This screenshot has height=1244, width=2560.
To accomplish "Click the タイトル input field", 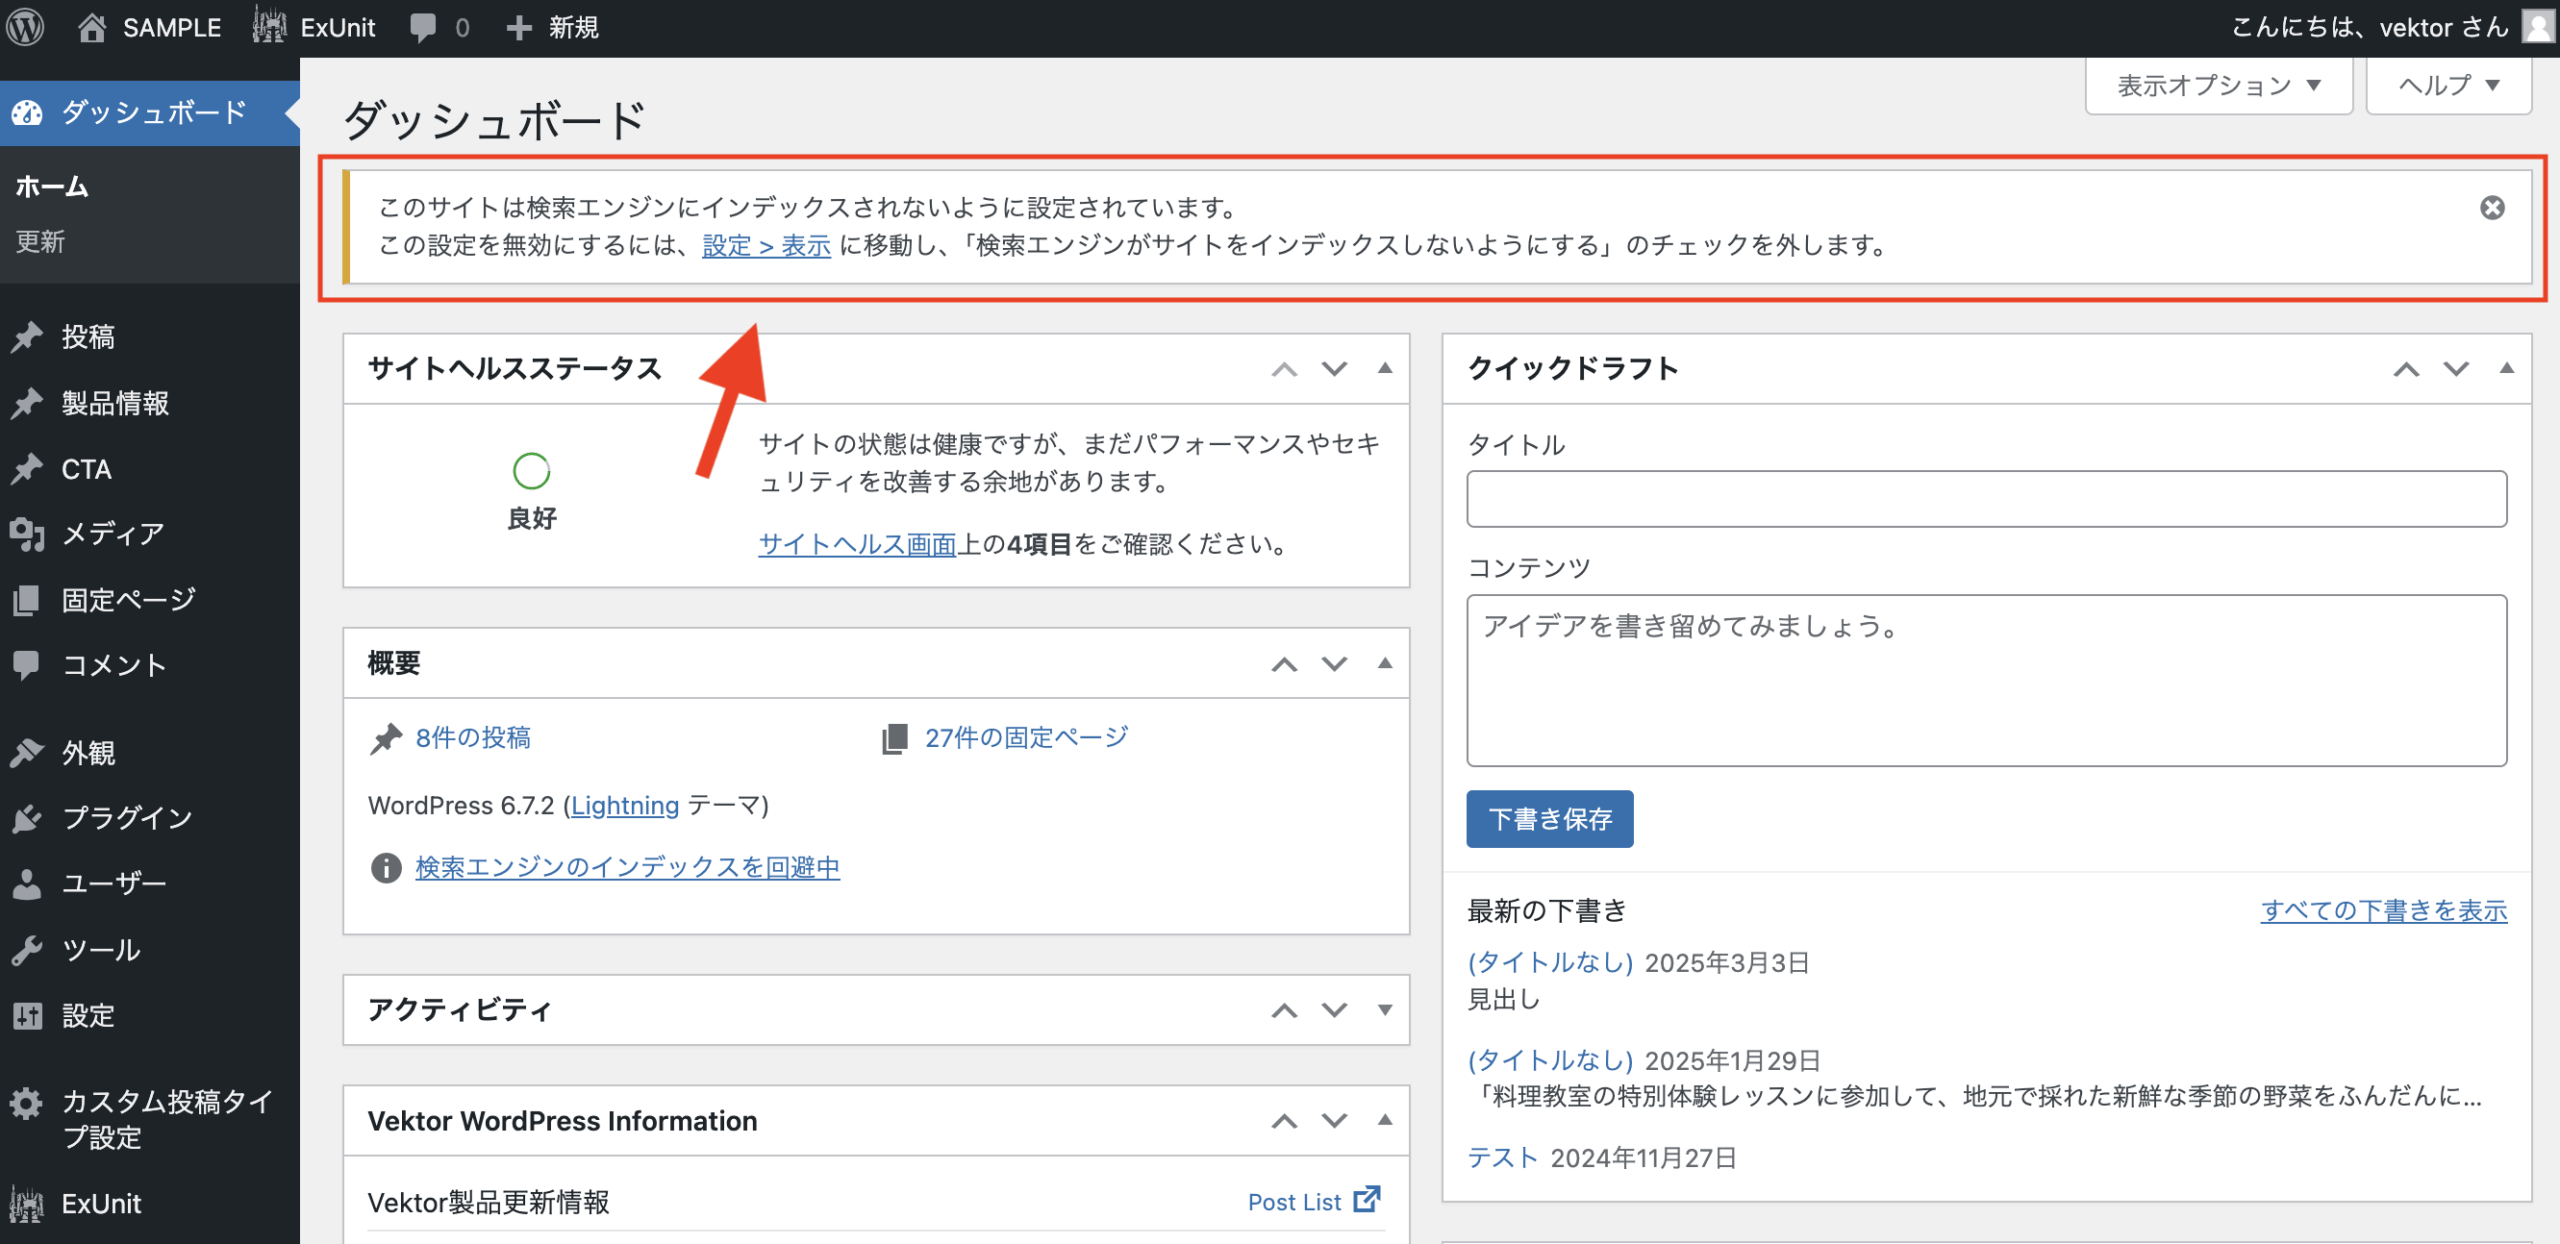I will tap(1985, 499).
